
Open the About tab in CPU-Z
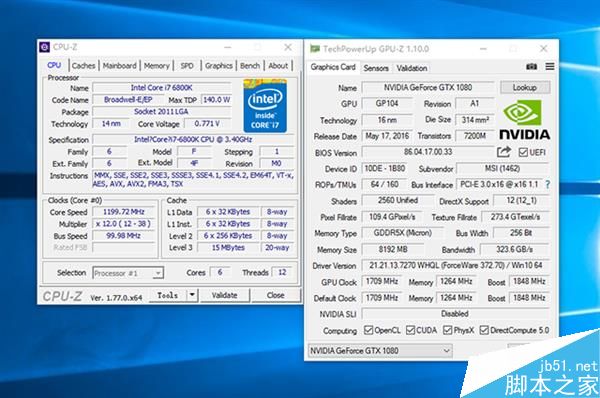(278, 66)
